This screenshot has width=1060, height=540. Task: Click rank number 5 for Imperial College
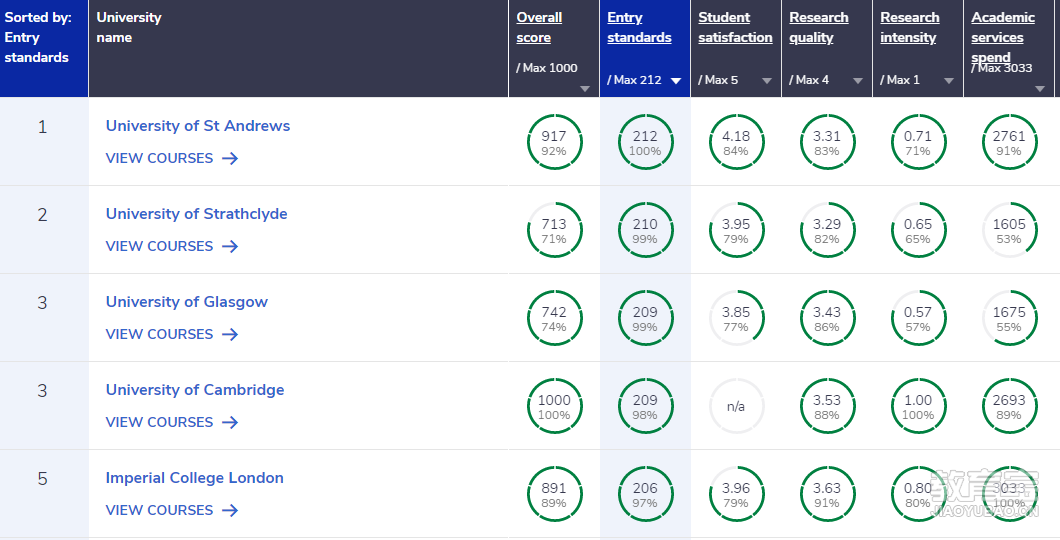point(43,479)
